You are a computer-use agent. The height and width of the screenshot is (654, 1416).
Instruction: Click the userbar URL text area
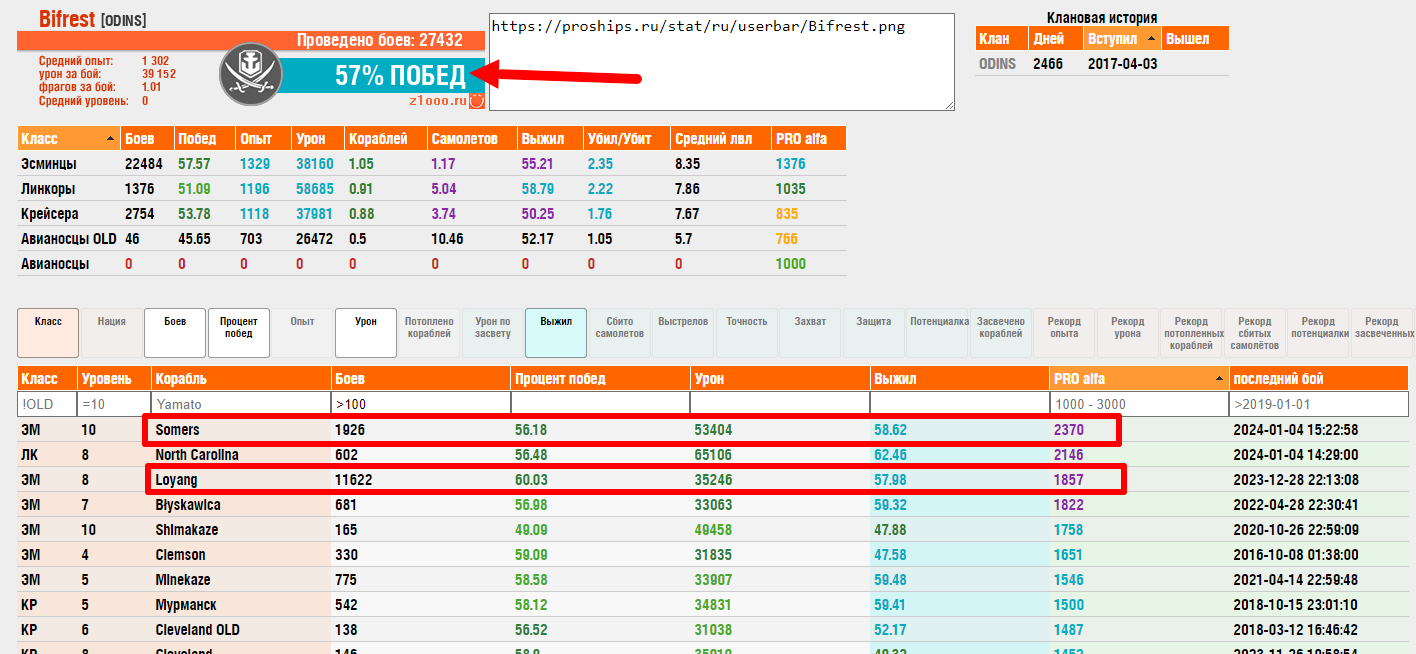pyautogui.click(x=722, y=62)
